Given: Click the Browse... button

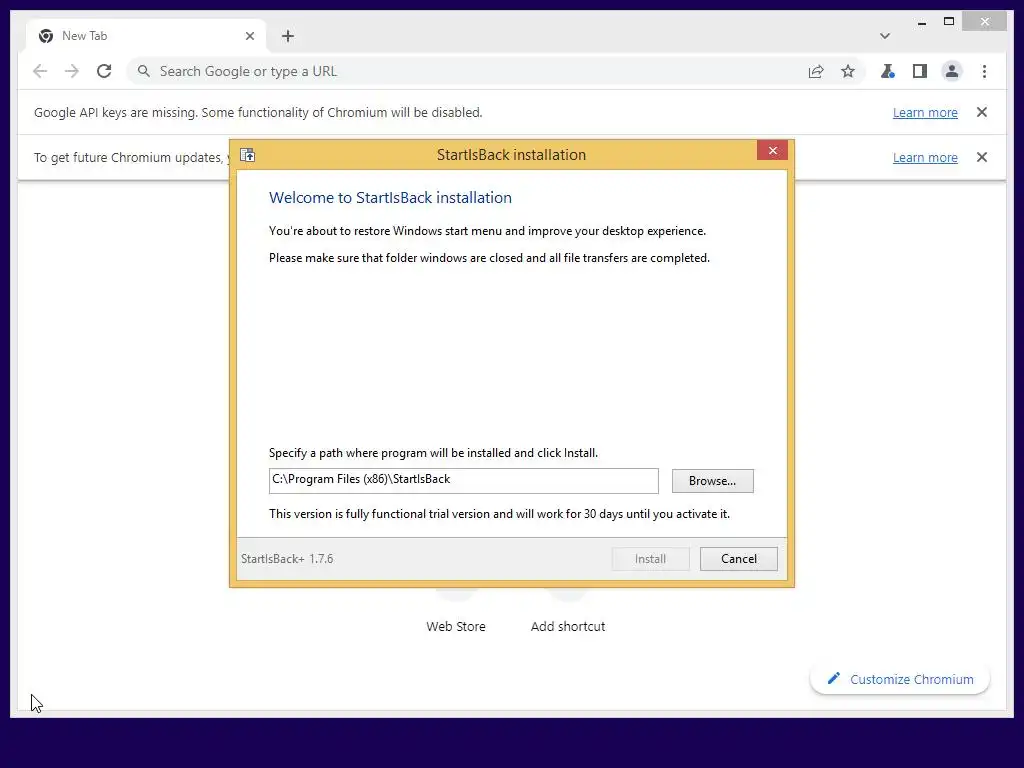Looking at the screenshot, I should (712, 481).
